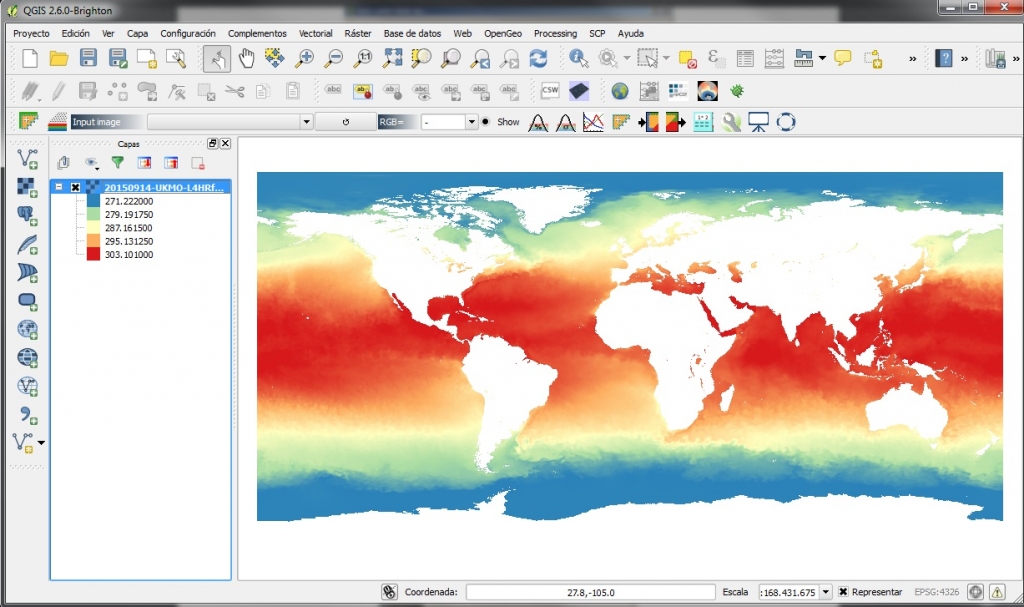
Task: Collapse the 20150914-UKMO layer legend tree
Action: point(59,187)
